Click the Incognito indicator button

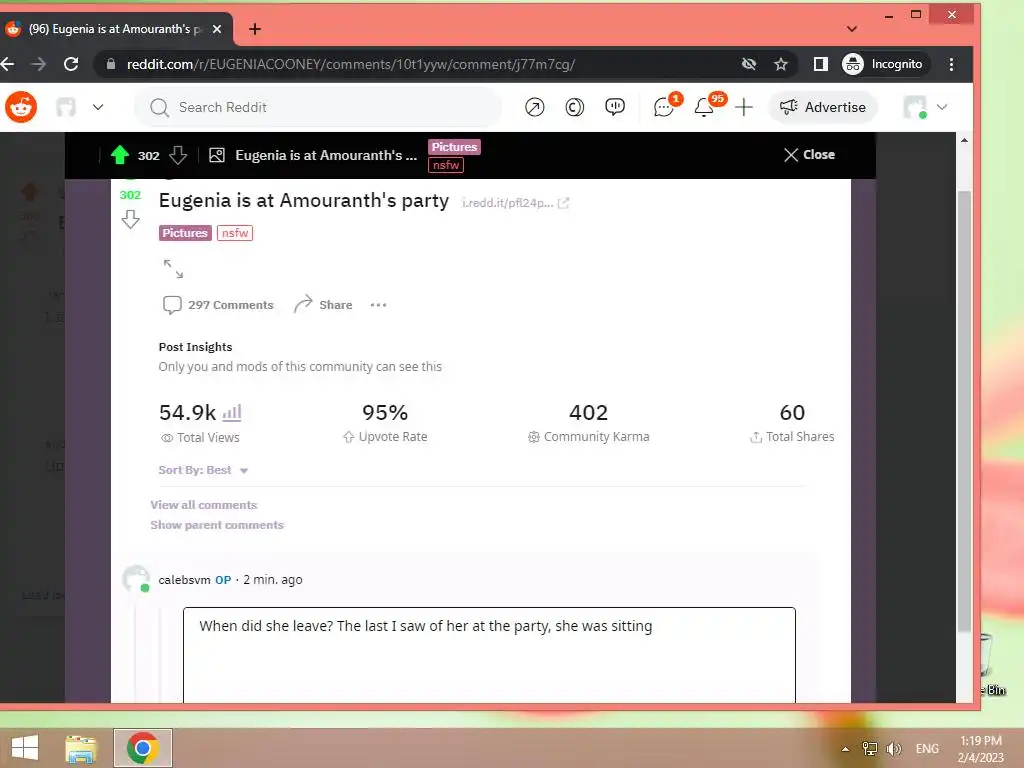[x=884, y=64]
